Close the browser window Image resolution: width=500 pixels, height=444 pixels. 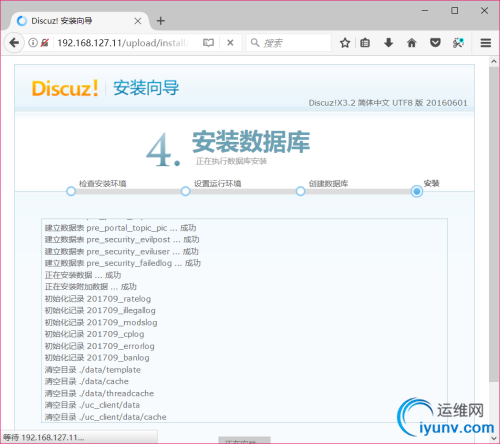point(484,11)
